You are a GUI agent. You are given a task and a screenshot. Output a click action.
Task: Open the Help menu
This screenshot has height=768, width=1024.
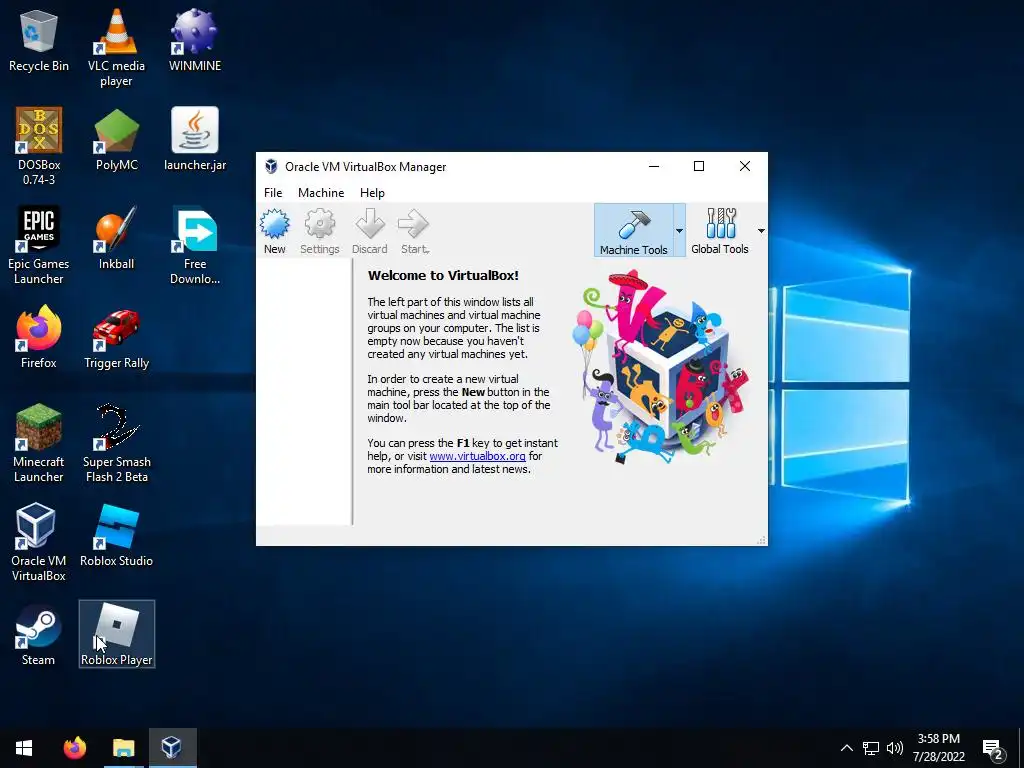(x=372, y=193)
